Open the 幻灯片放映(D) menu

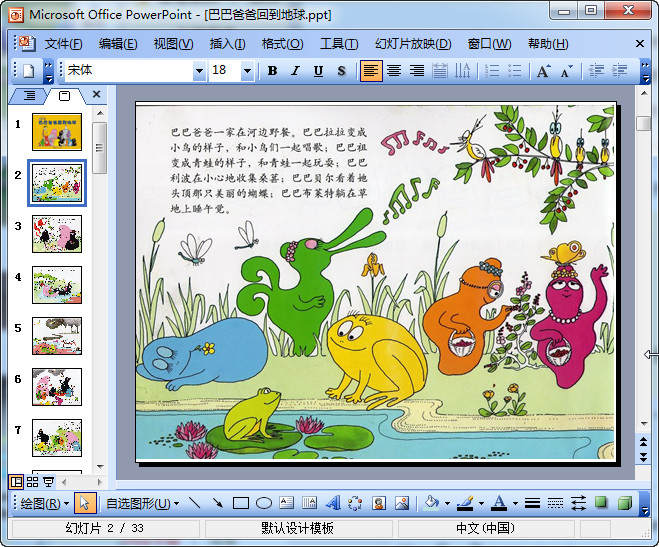click(413, 44)
